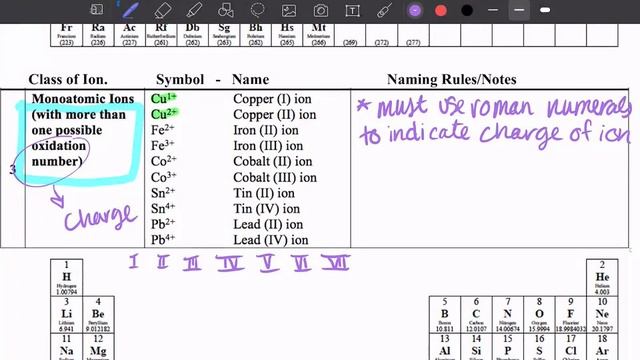Click the 'Monoatomic Ions' class text
This screenshot has width=640, height=360.
pos(83,99)
